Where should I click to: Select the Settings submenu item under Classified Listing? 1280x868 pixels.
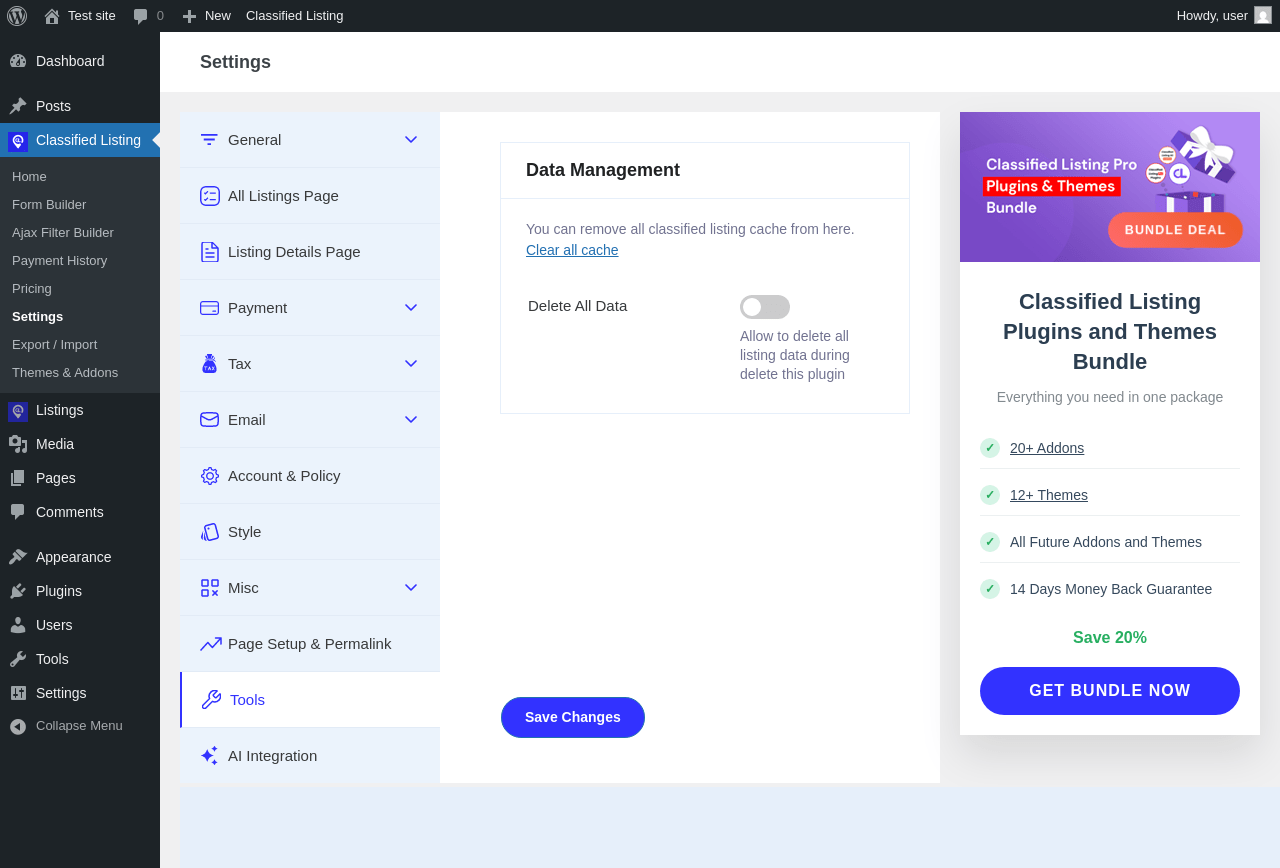80,317
